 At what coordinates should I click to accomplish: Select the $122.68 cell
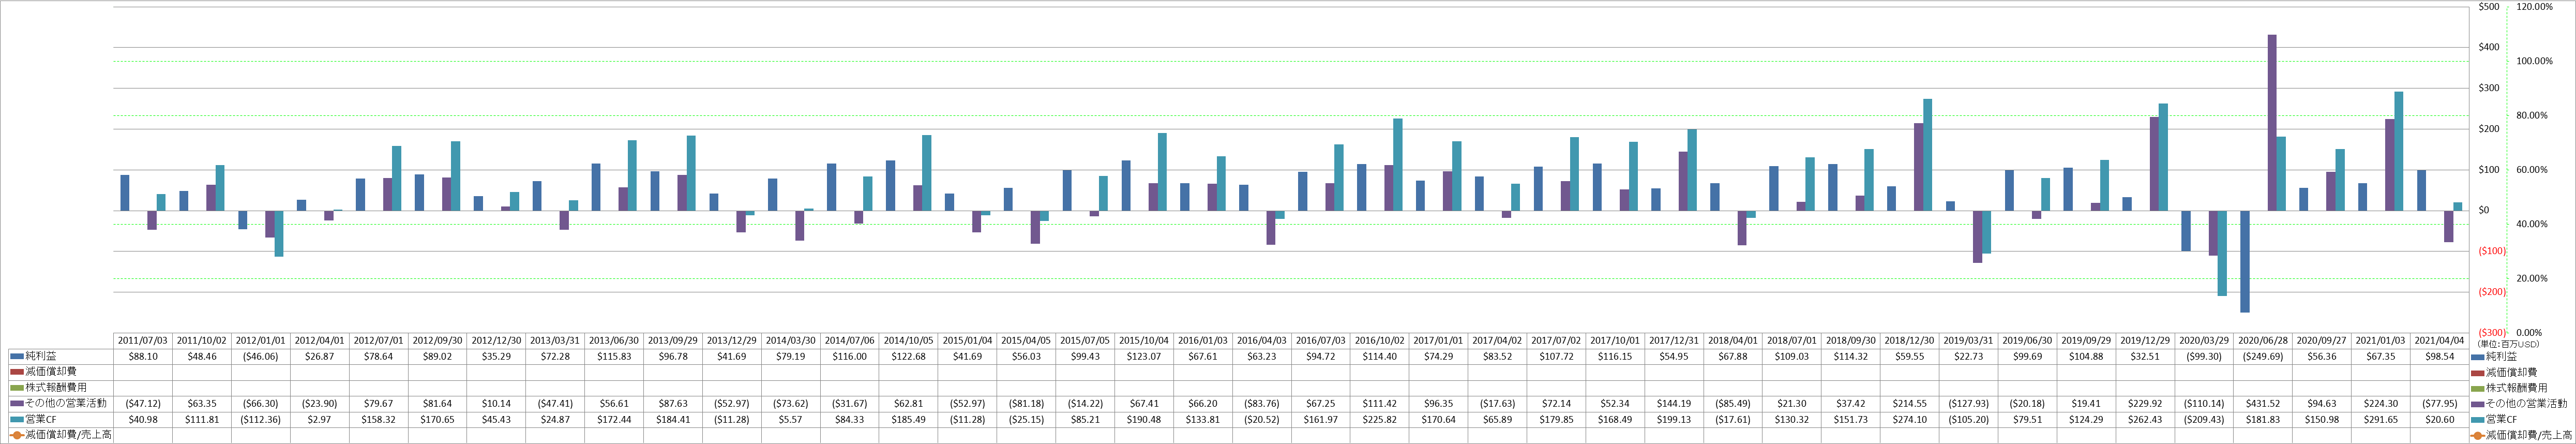(909, 356)
